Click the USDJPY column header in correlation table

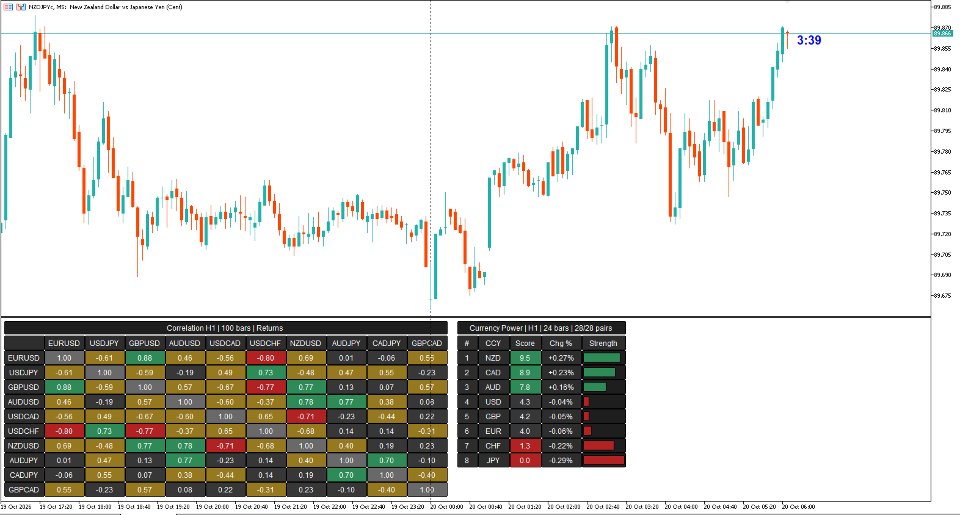point(104,343)
